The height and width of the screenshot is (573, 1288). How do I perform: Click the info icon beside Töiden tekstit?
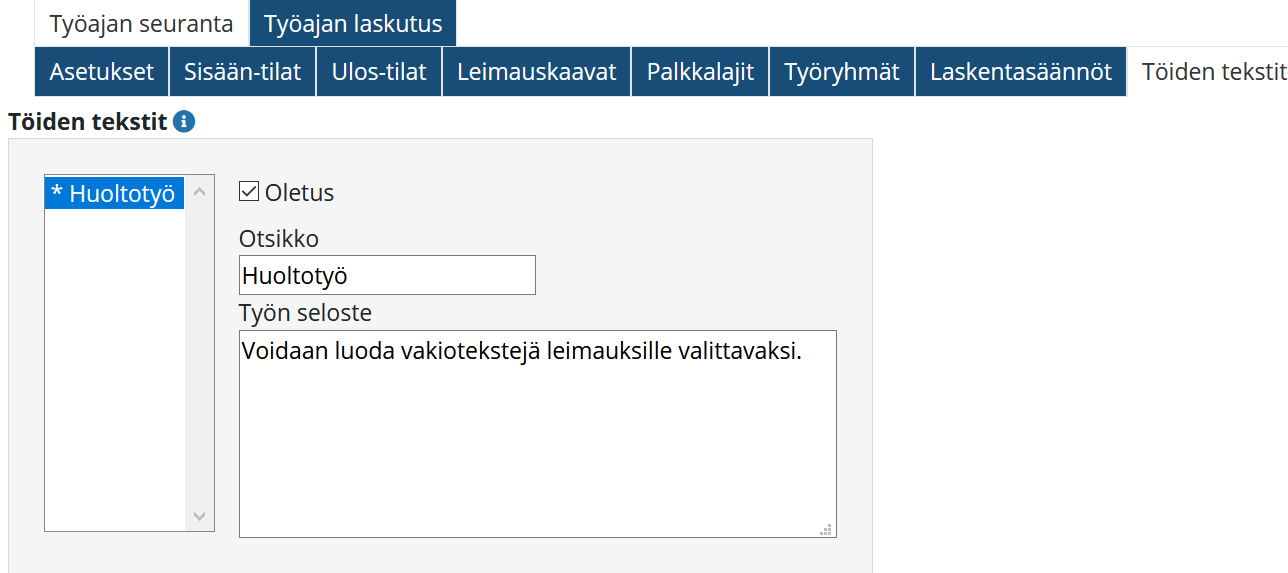pyautogui.click(x=184, y=122)
